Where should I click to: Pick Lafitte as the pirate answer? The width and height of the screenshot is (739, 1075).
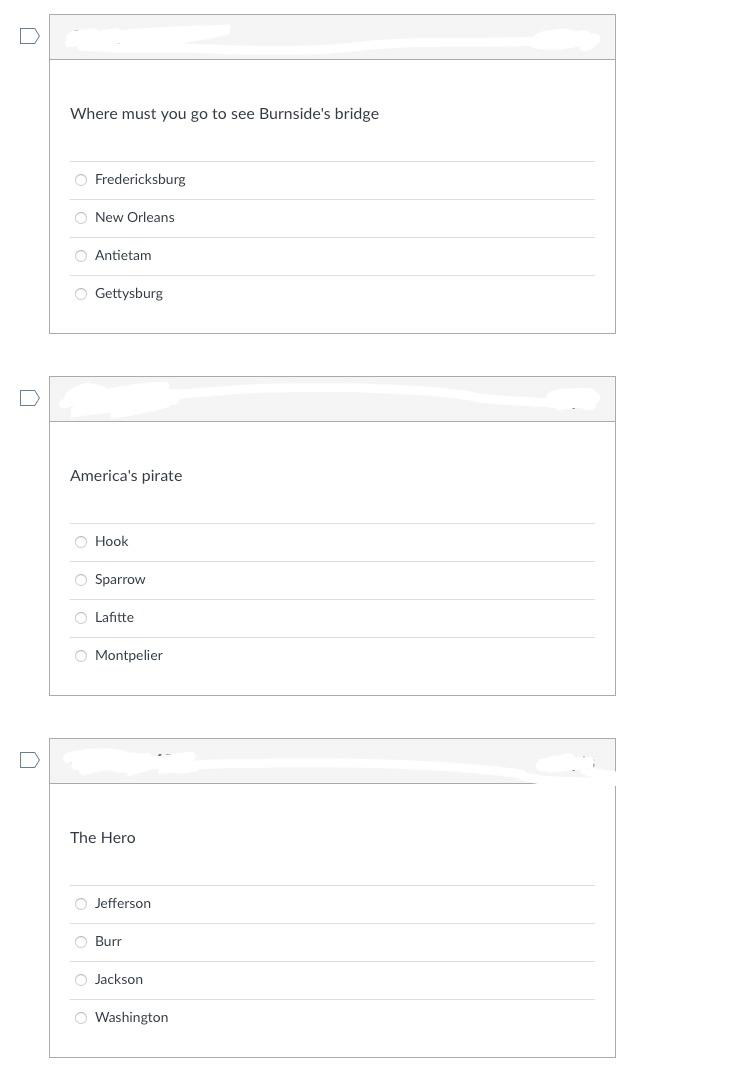pyautogui.click(x=81, y=618)
